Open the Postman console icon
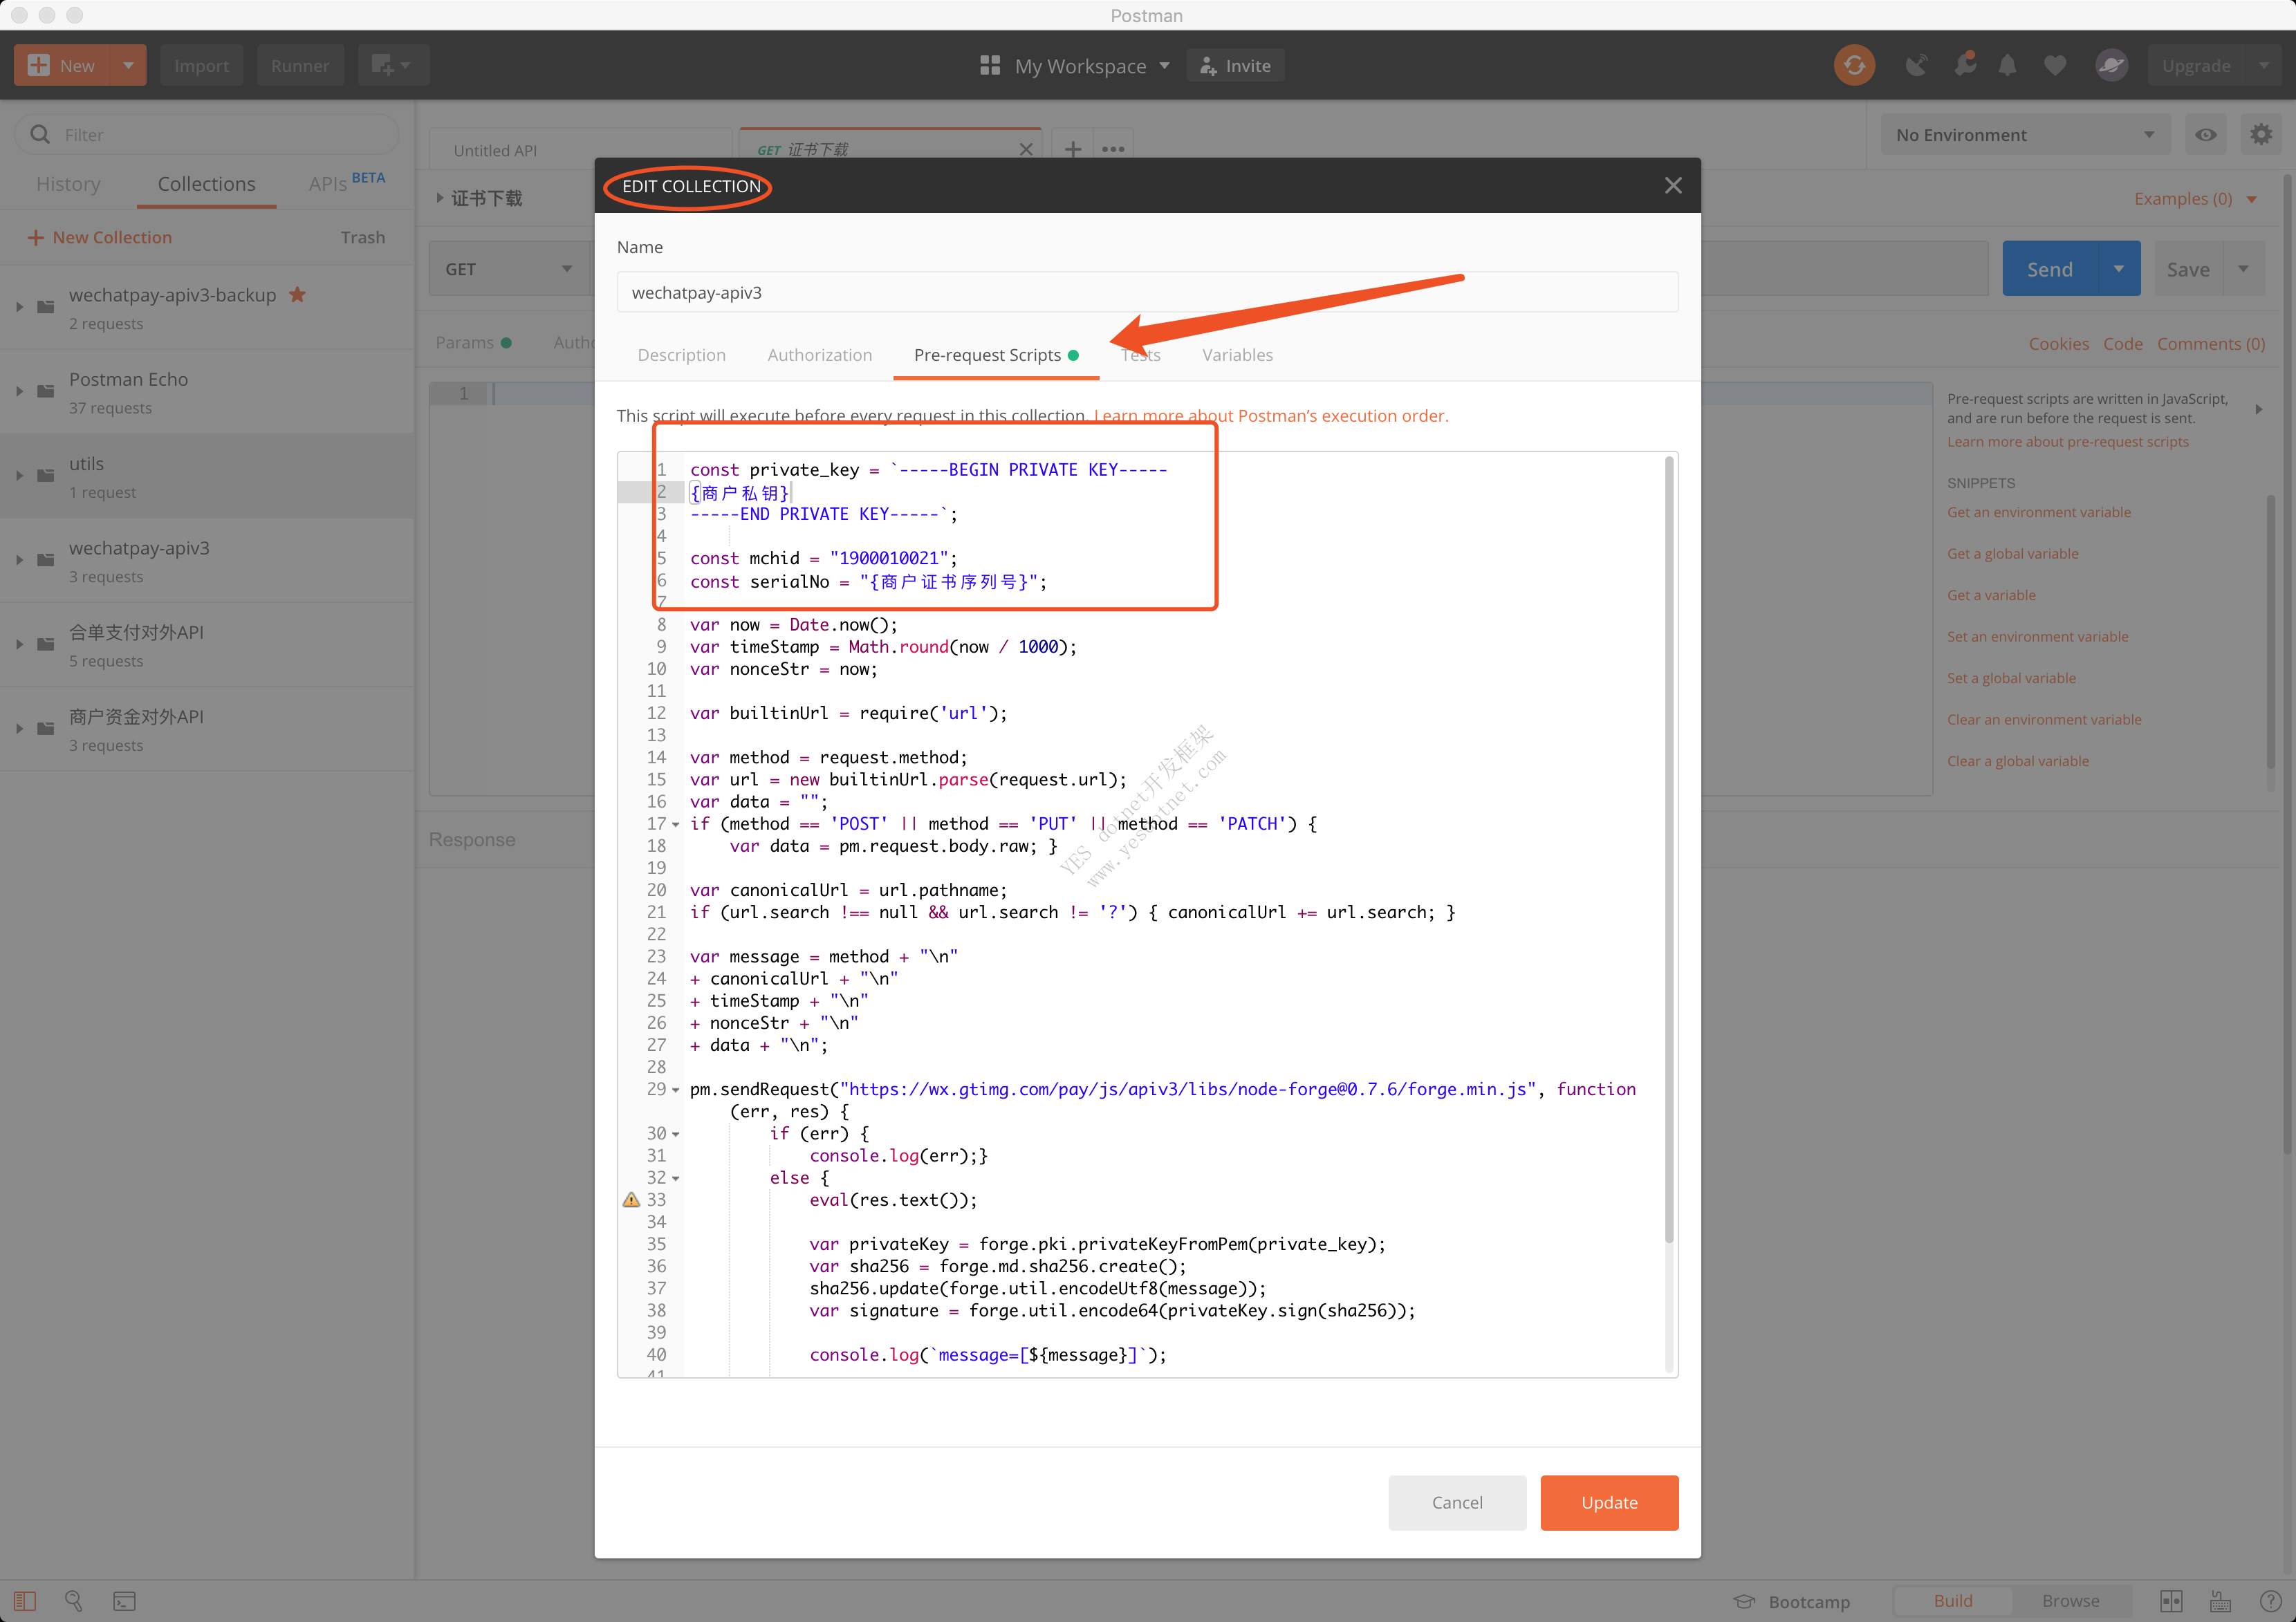 point(124,1601)
